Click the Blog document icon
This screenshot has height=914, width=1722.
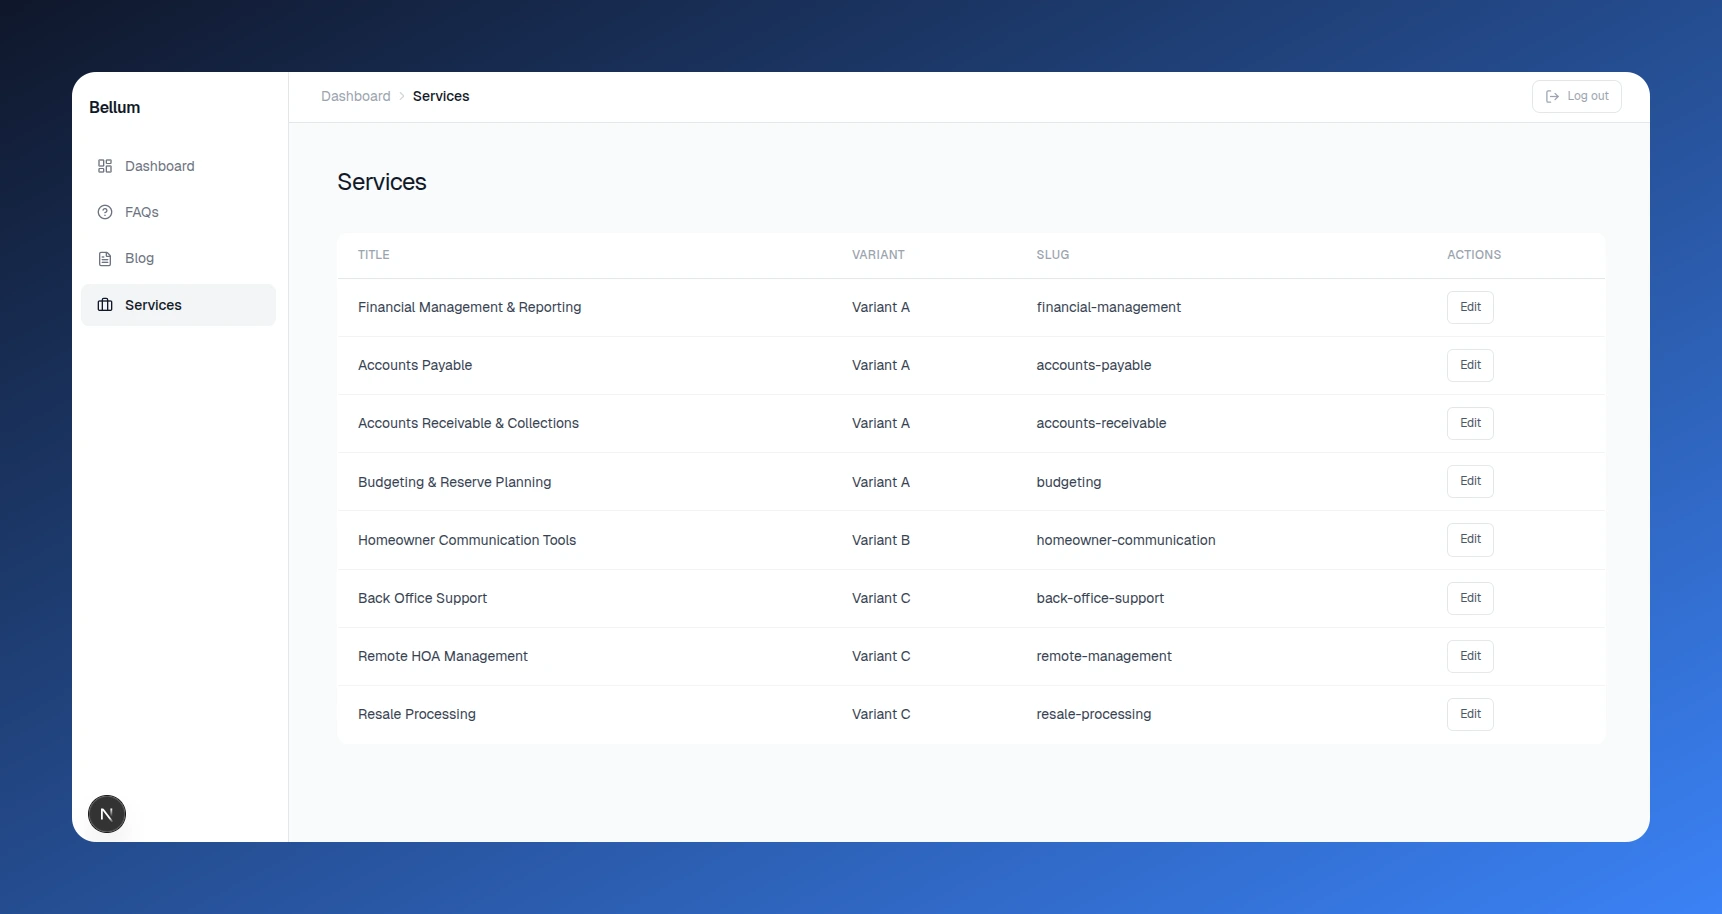coord(105,258)
